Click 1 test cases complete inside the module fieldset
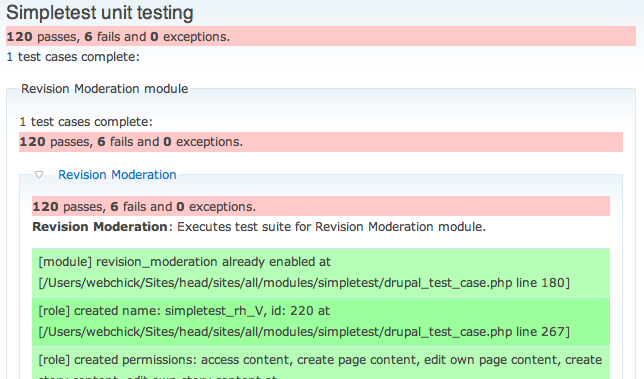The width and height of the screenshot is (644, 379). pos(86,122)
